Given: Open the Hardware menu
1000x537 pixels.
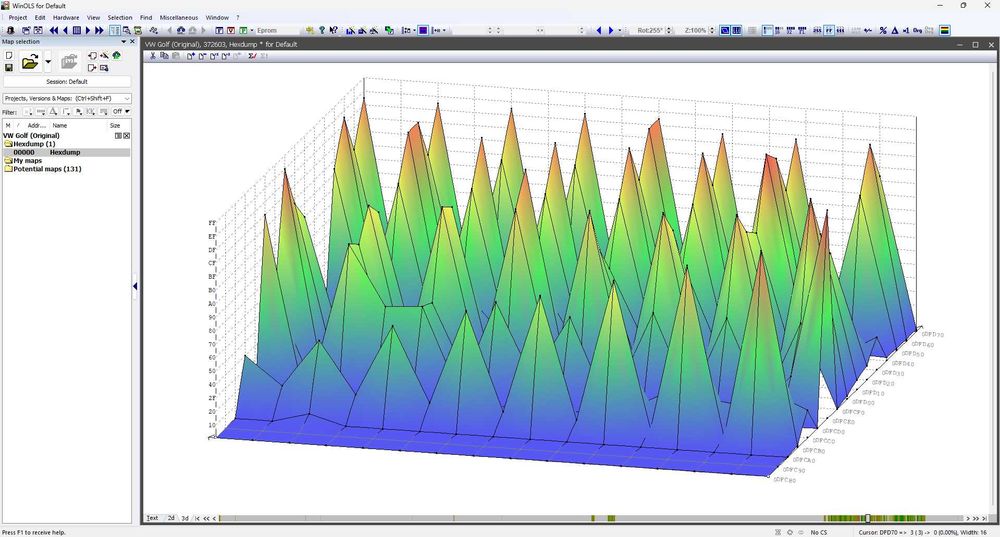Looking at the screenshot, I should coord(66,17).
